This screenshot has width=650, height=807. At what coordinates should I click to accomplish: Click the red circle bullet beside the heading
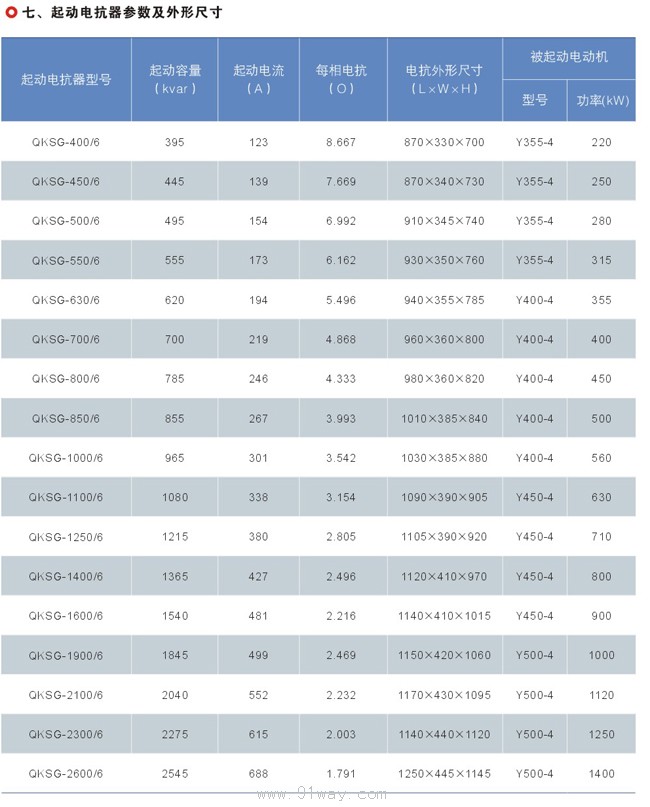pyautogui.click(x=10, y=14)
